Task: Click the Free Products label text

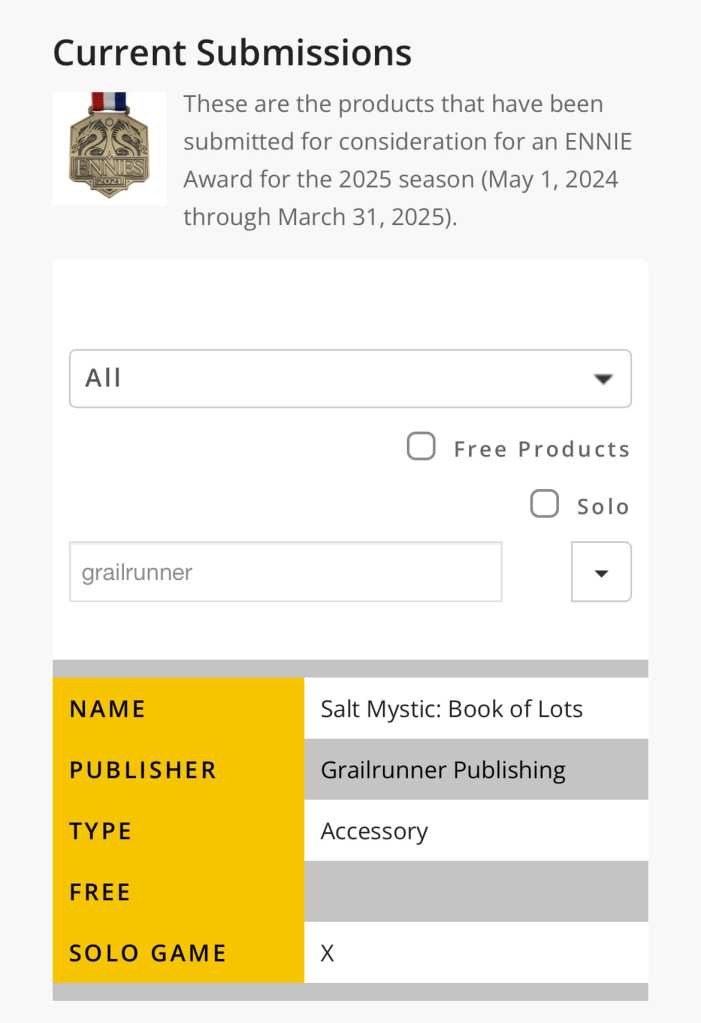Action: pyautogui.click(x=541, y=449)
